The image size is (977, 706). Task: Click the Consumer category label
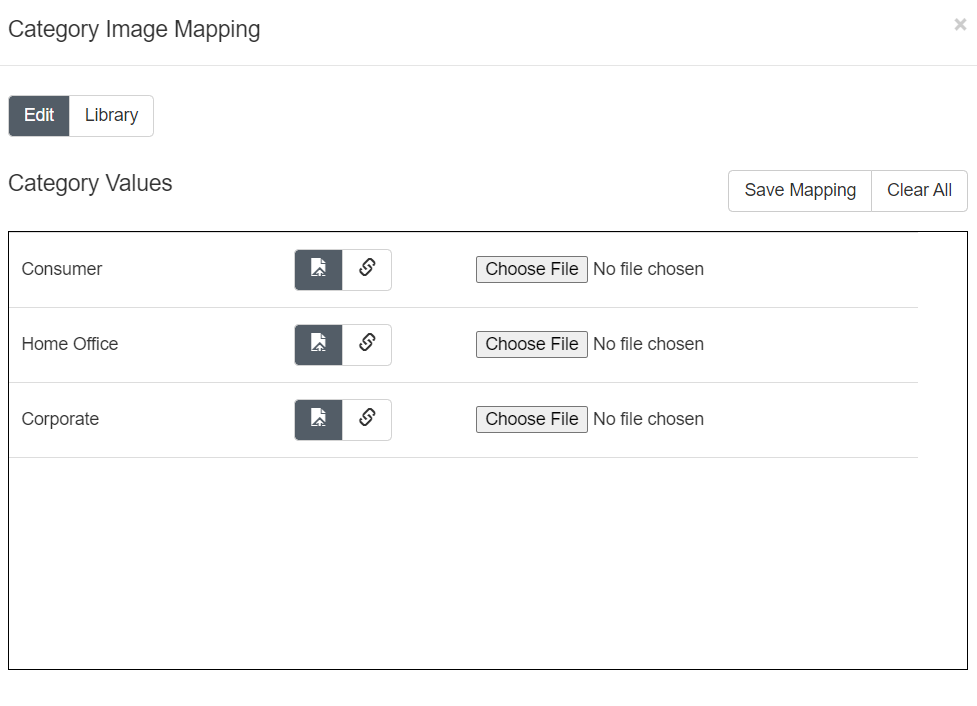[x=62, y=269]
